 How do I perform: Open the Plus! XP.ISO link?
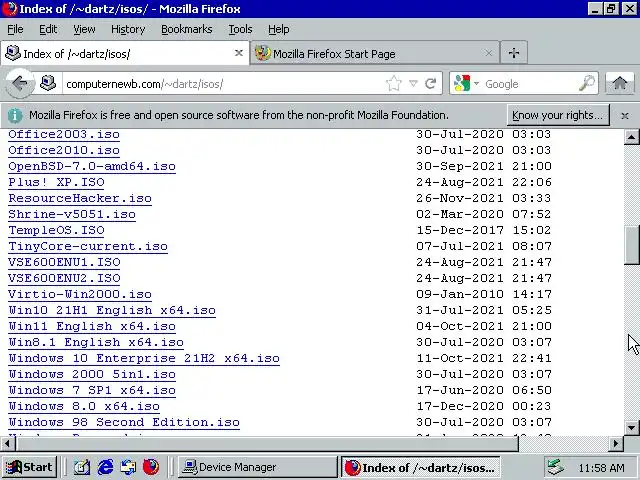[x=56, y=182]
